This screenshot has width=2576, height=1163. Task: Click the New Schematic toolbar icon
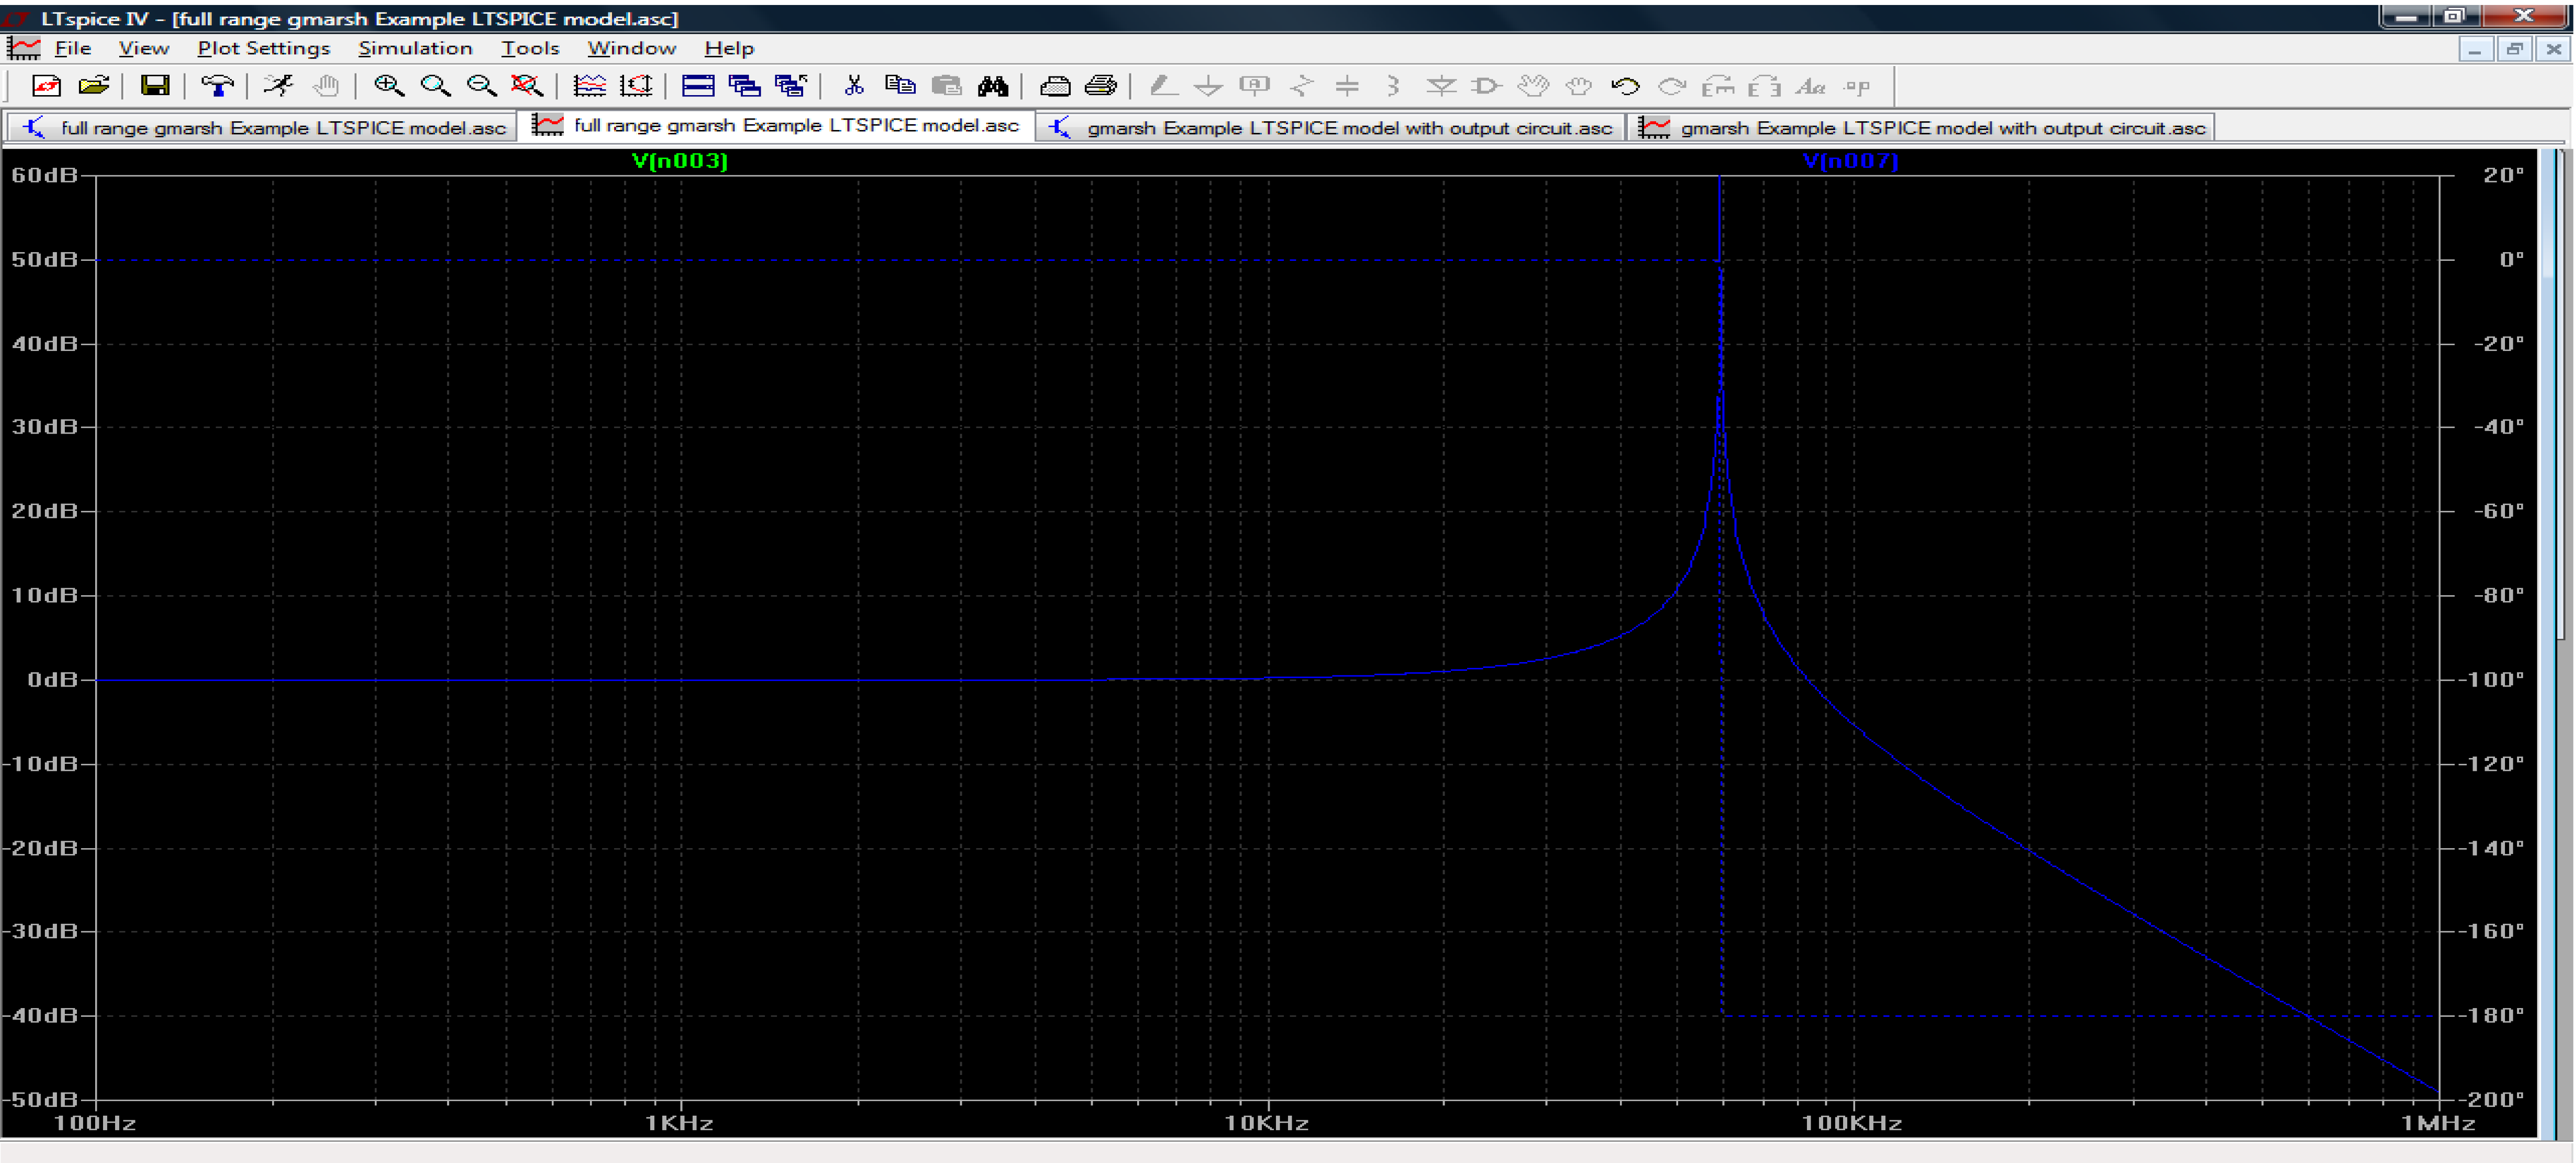pos(46,86)
